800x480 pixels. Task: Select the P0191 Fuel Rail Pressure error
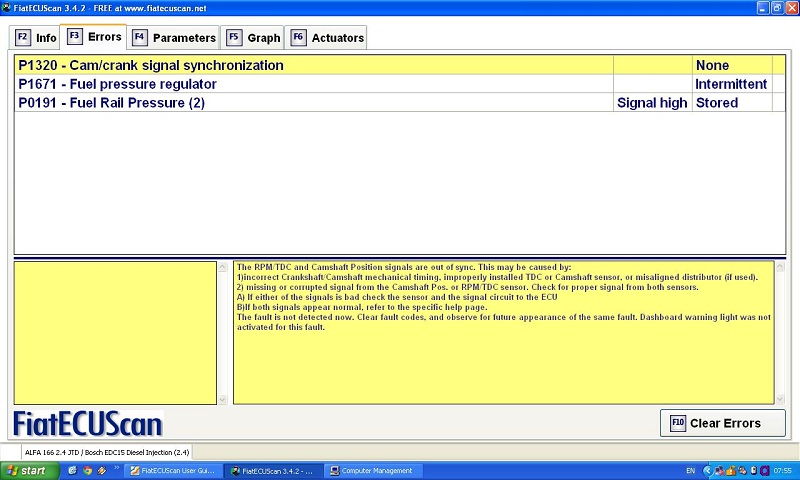coord(111,103)
